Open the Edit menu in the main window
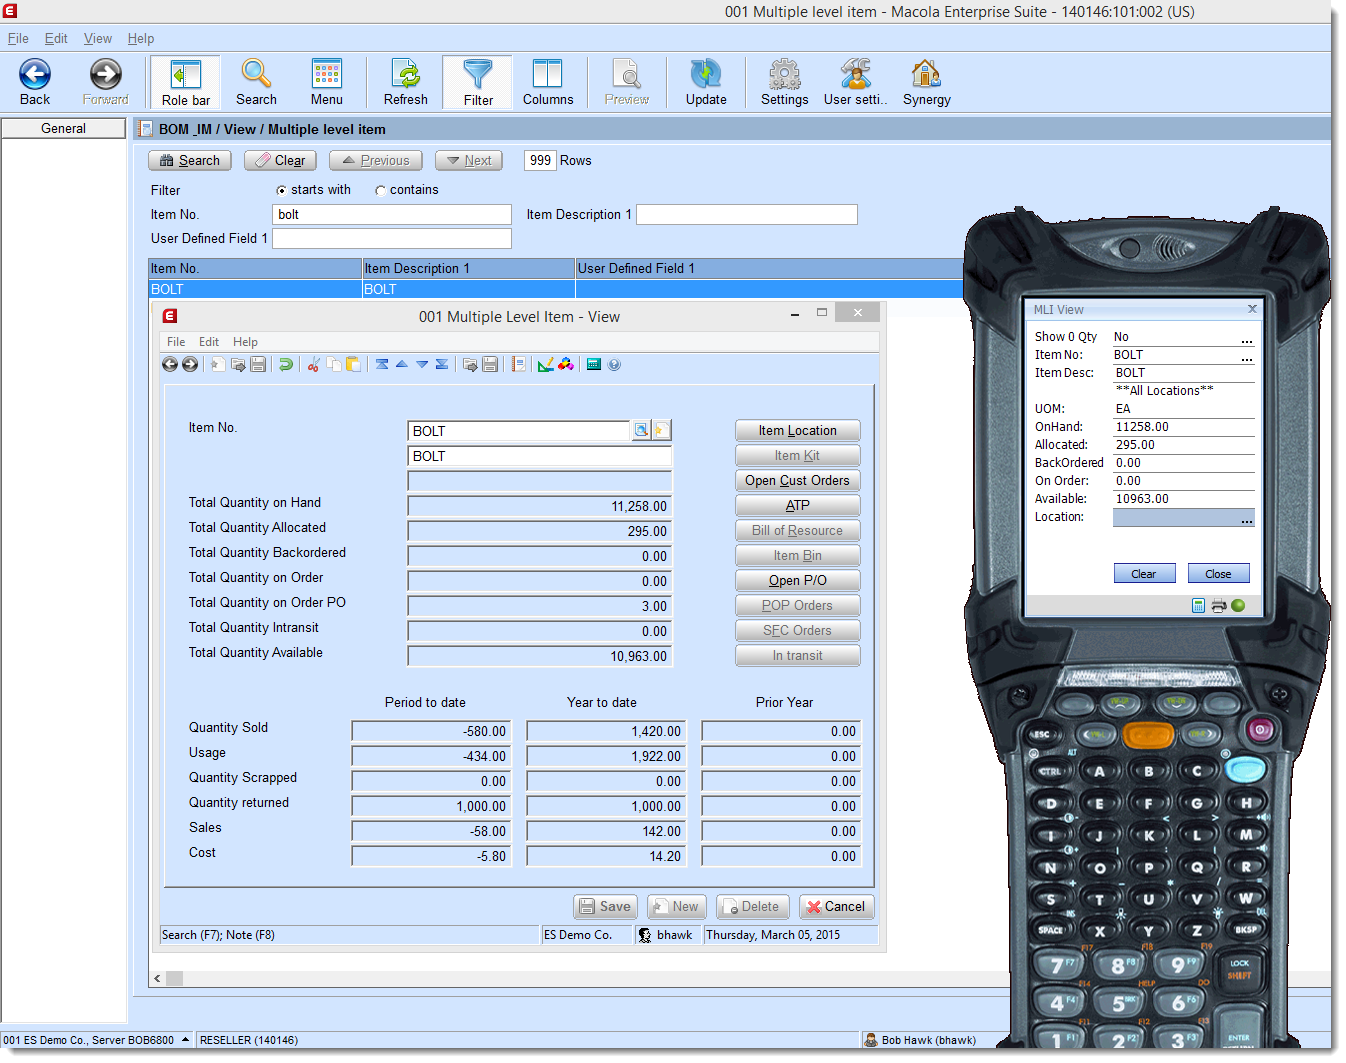The height and width of the screenshot is (1063, 1346). 56,38
